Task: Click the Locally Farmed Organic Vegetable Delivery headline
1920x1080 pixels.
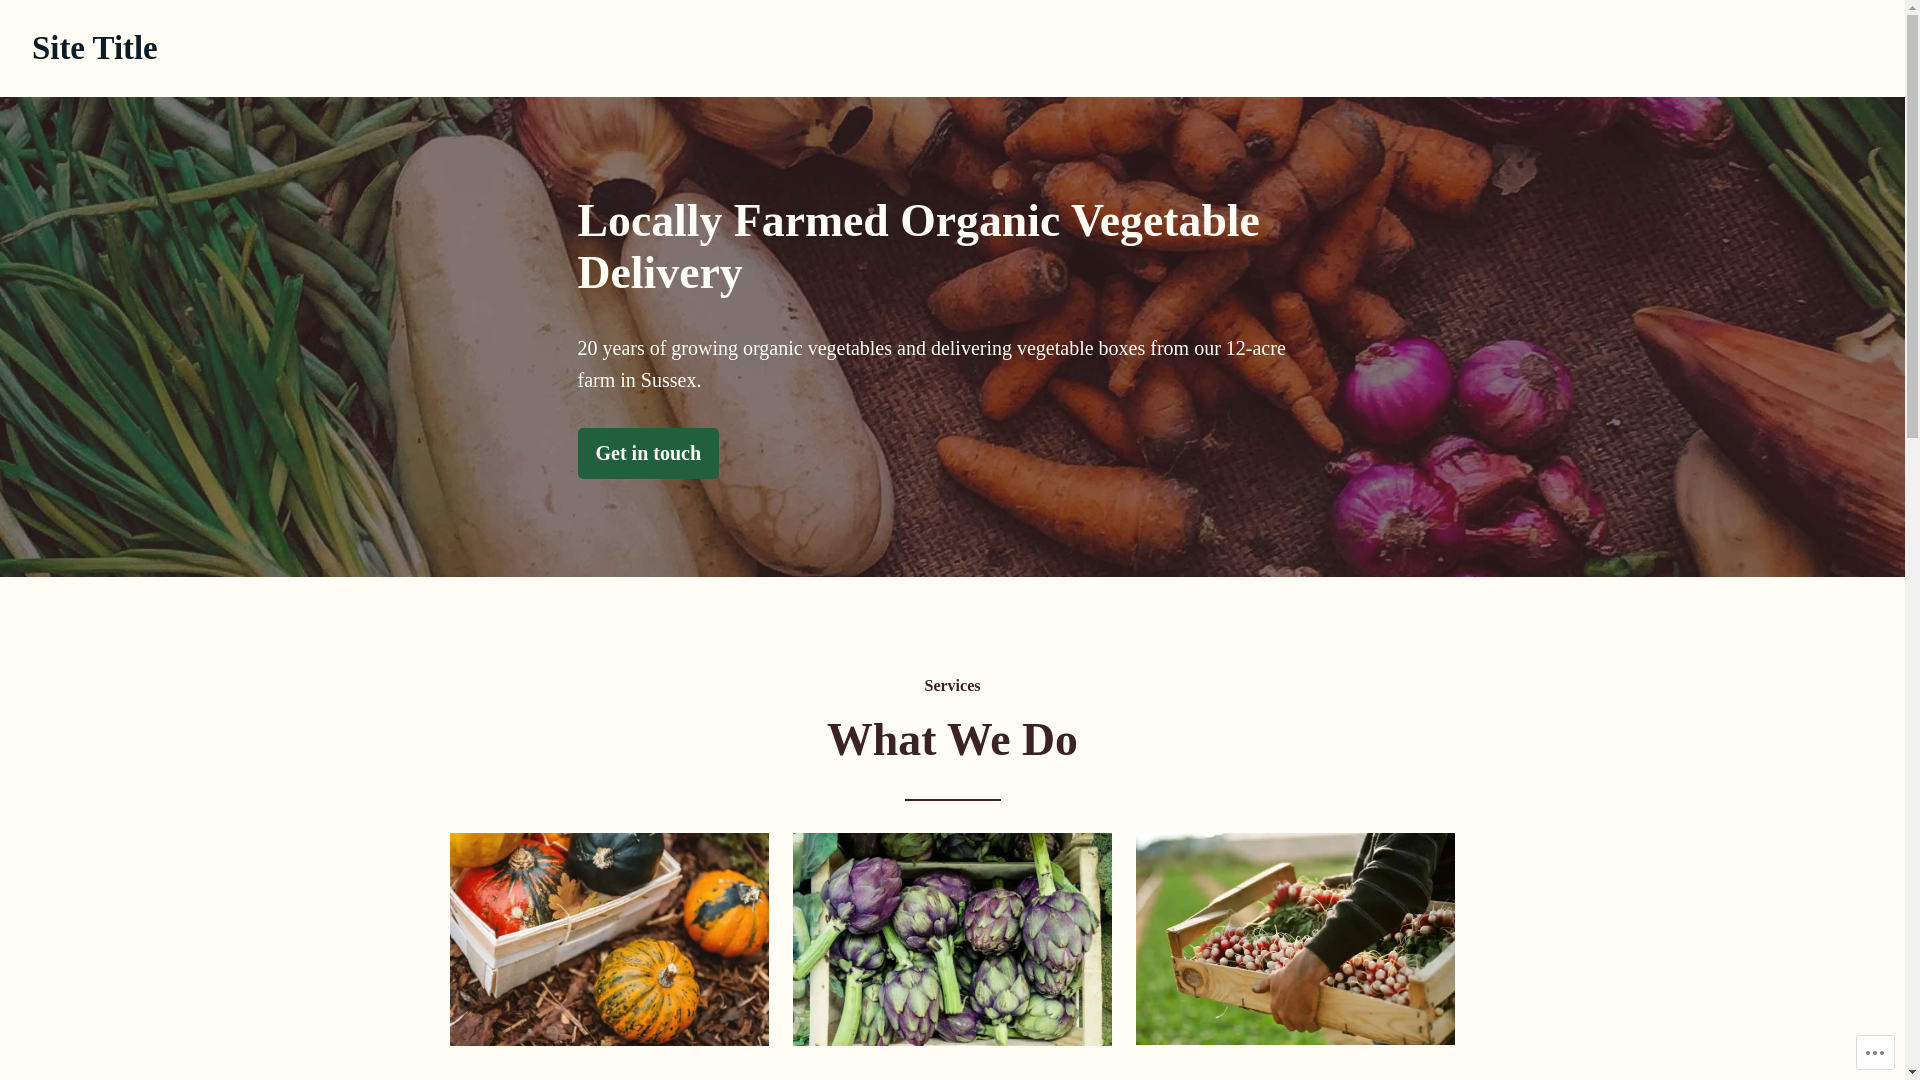Action: coord(918,246)
